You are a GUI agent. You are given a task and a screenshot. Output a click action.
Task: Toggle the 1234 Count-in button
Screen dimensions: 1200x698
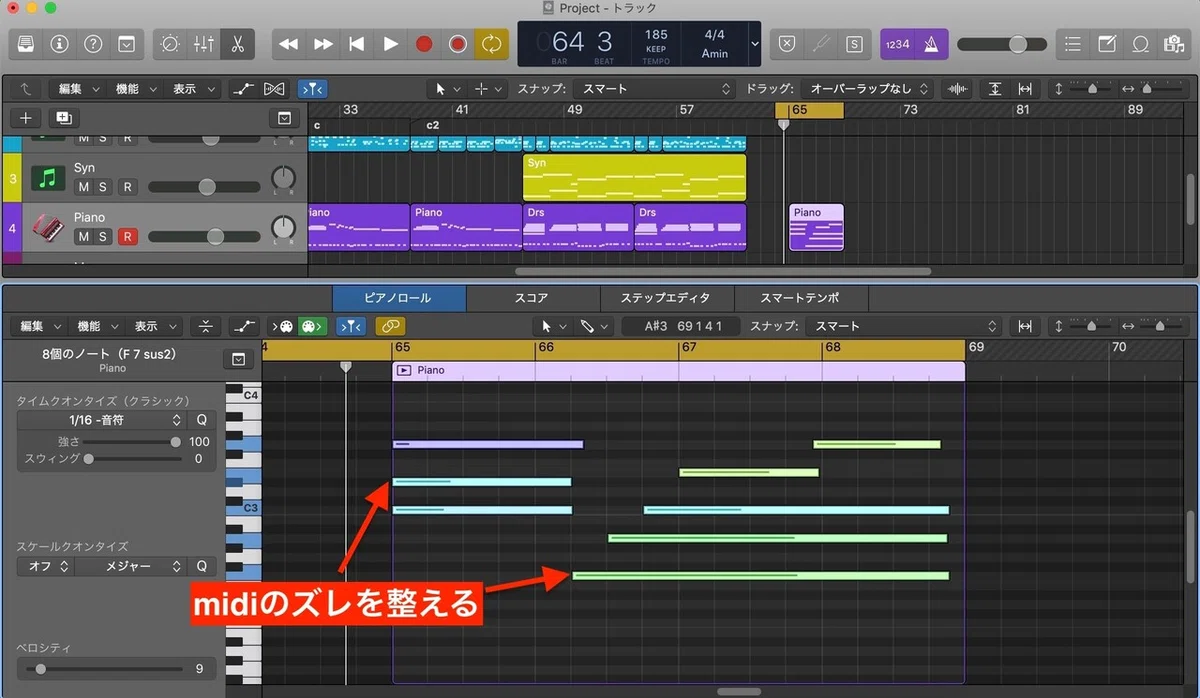[897, 44]
